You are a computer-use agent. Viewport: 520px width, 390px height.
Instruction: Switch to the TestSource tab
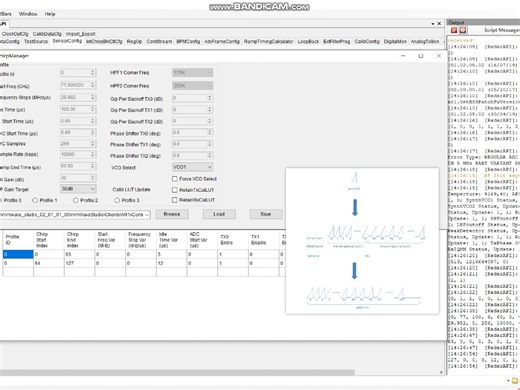(x=36, y=42)
